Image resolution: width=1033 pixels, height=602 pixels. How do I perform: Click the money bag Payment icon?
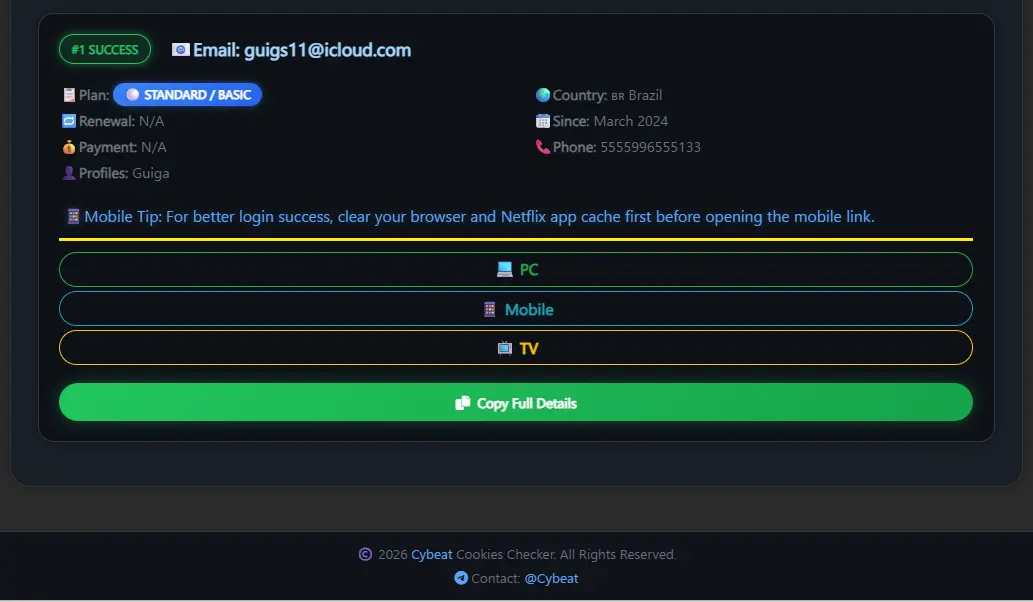69,147
